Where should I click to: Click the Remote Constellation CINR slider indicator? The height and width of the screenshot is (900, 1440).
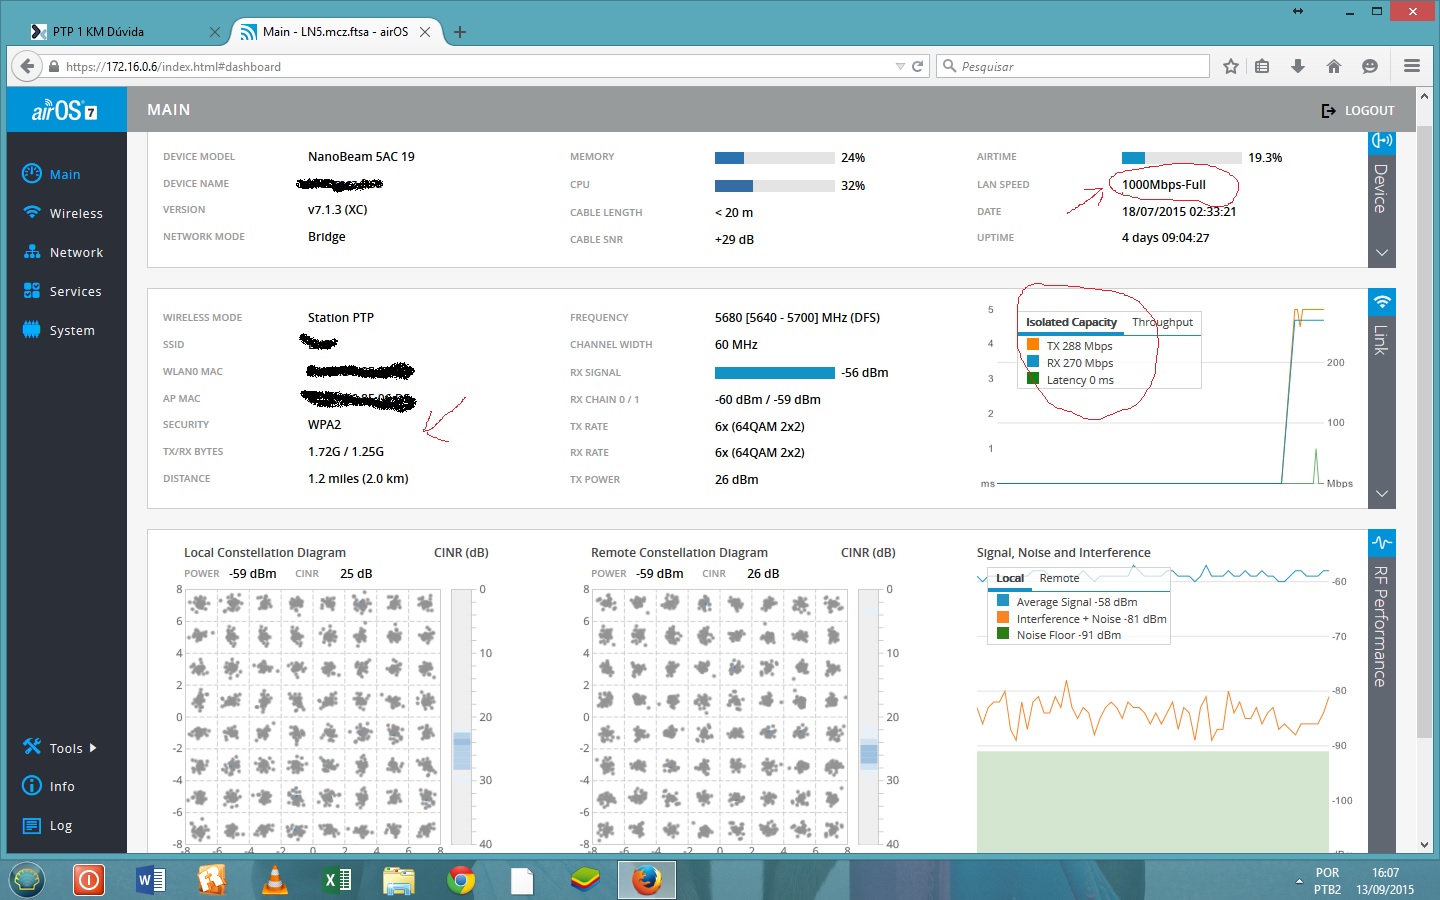coord(869,754)
